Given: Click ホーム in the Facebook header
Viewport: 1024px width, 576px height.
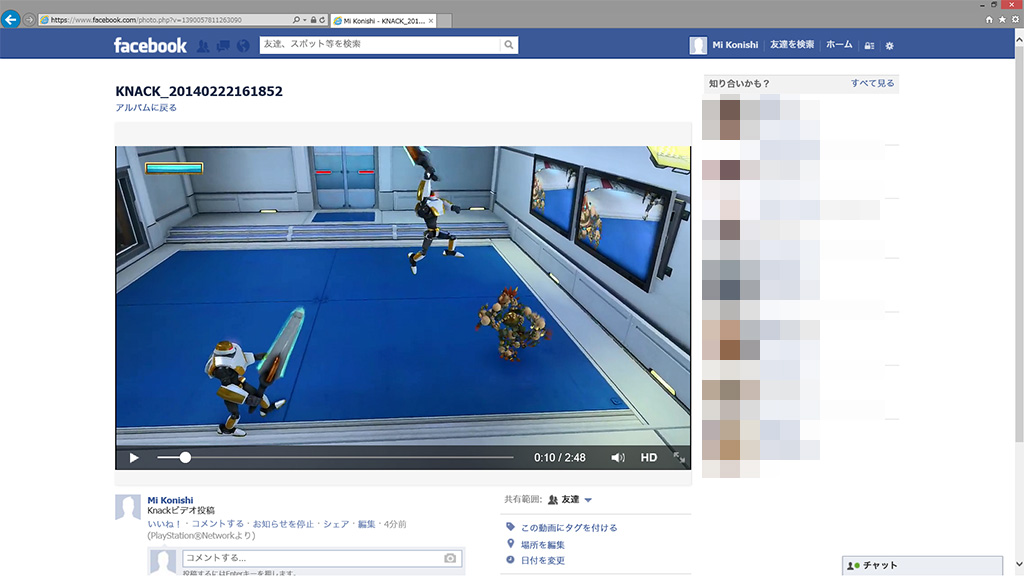Looking at the screenshot, I should click(x=839, y=44).
